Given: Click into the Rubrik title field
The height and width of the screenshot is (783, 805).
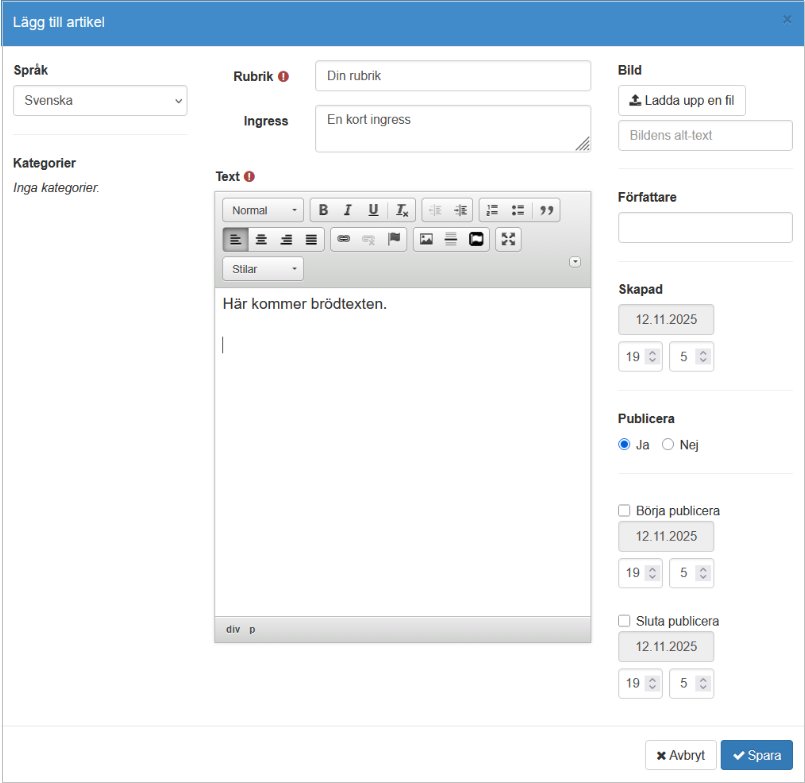Looking at the screenshot, I should point(452,76).
